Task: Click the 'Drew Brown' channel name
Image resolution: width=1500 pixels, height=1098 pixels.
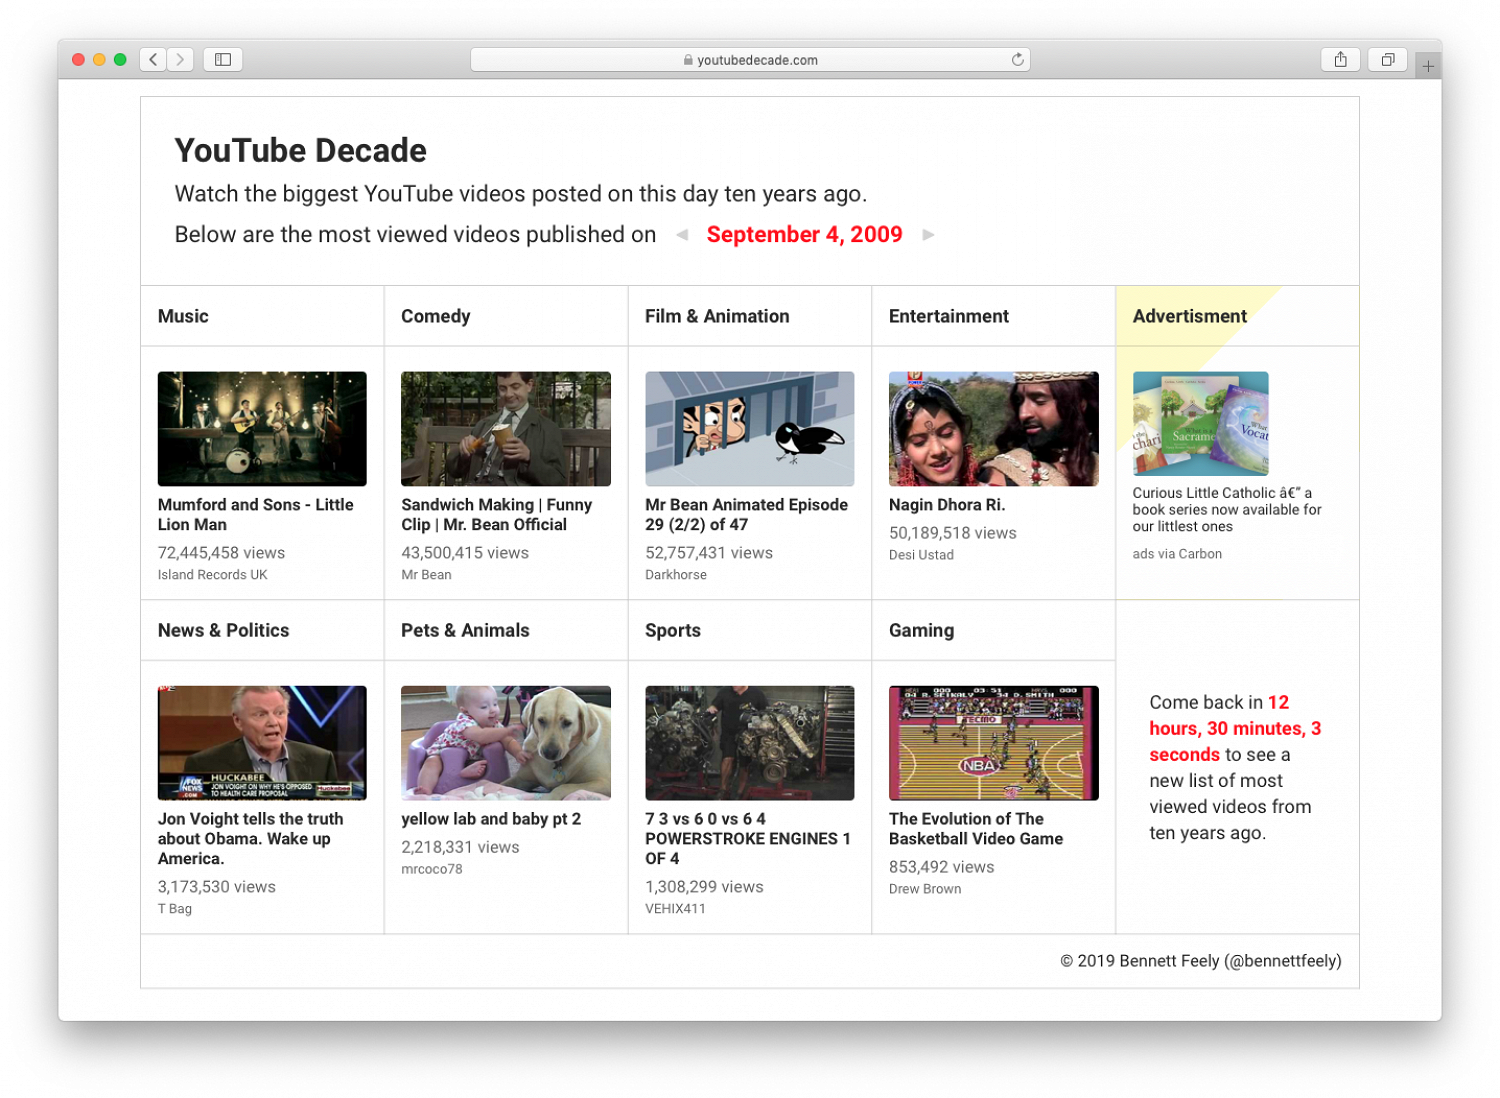Action: click(x=925, y=889)
